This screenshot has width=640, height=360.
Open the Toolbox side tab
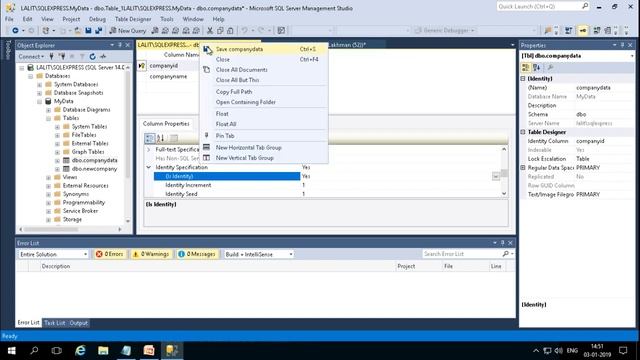[7, 50]
